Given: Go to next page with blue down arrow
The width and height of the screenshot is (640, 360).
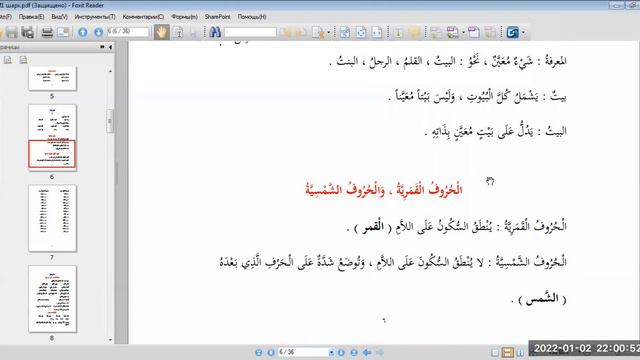Looking at the screenshot, I should (x=98, y=32).
